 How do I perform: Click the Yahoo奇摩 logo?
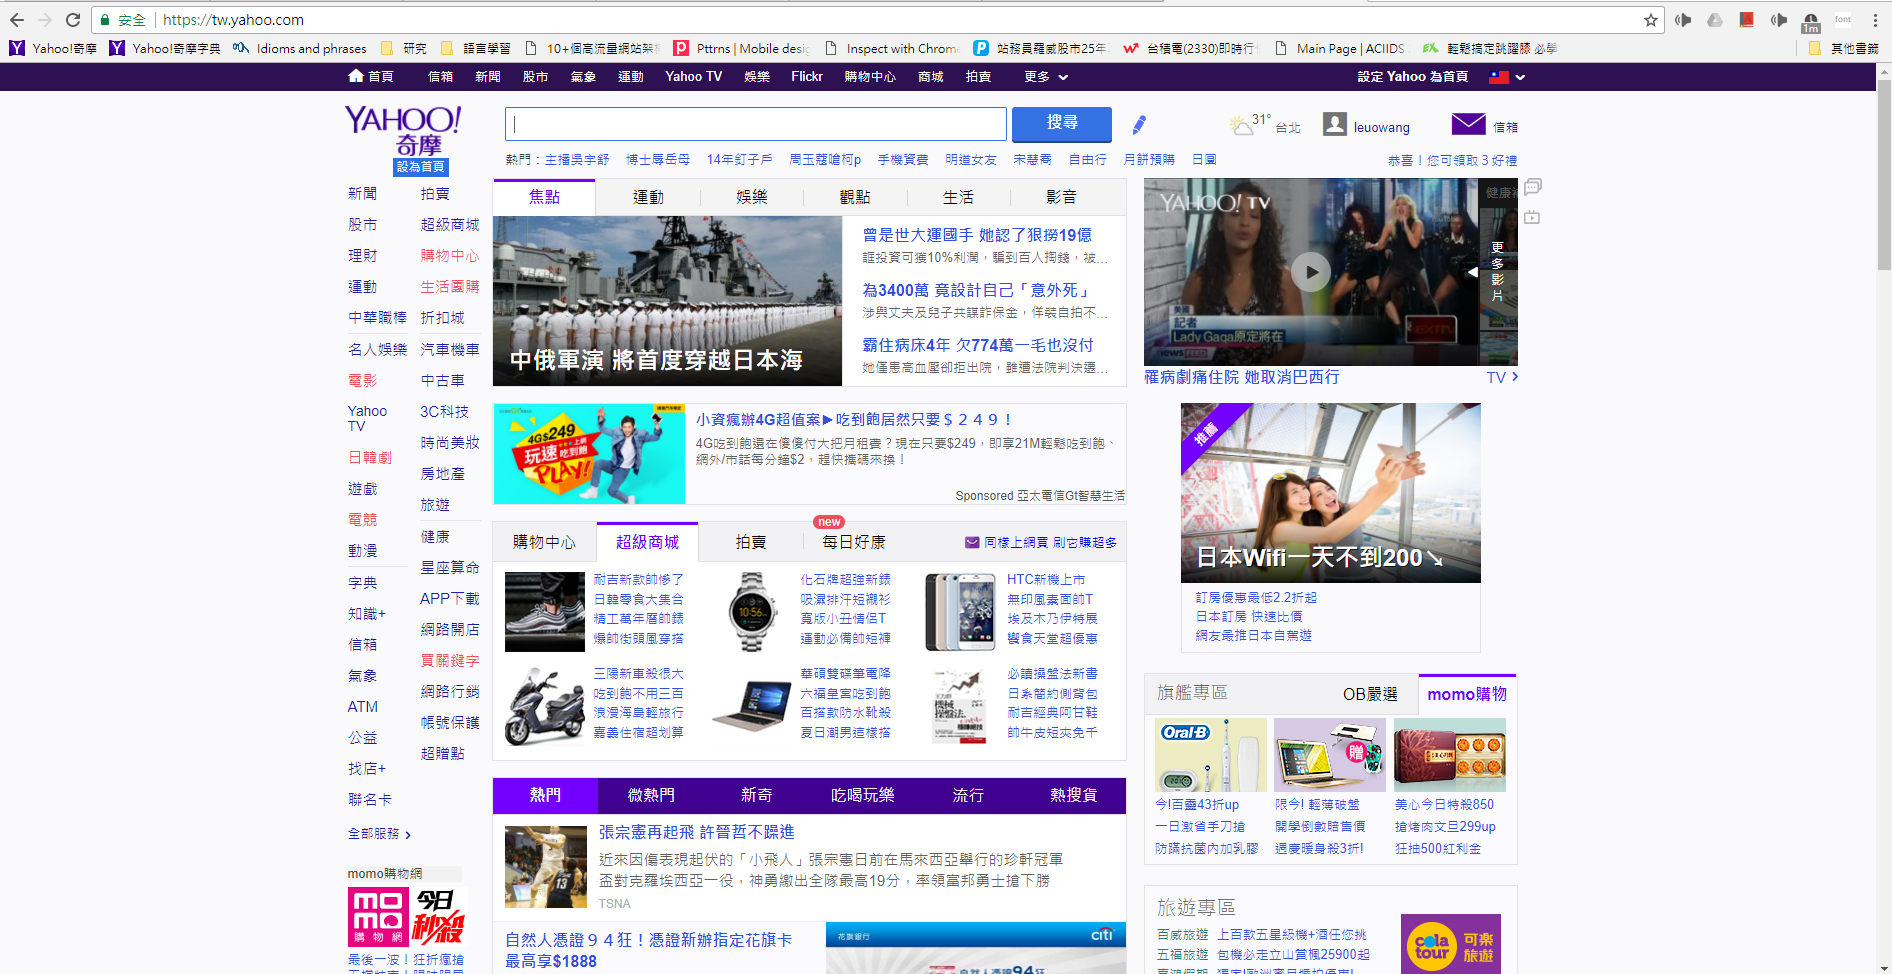(x=403, y=131)
